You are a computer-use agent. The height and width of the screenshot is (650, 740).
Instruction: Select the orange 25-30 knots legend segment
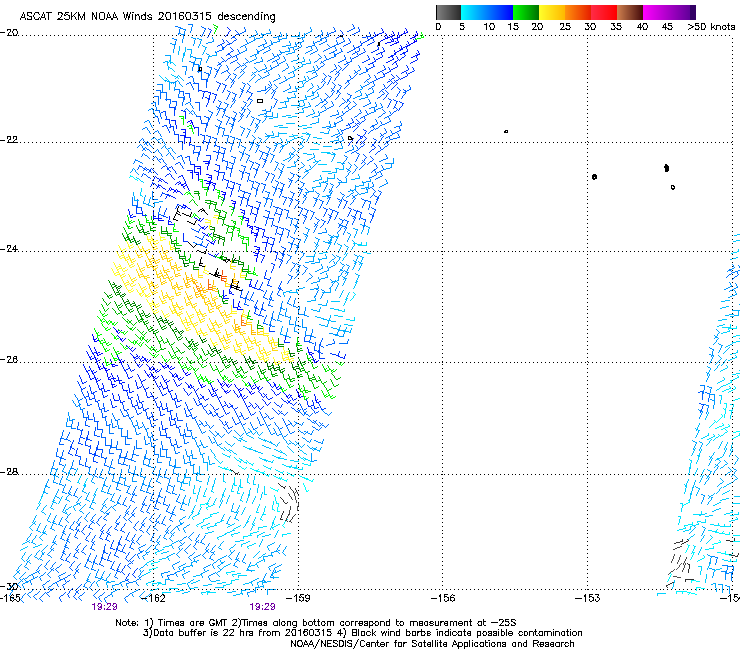pos(578,12)
